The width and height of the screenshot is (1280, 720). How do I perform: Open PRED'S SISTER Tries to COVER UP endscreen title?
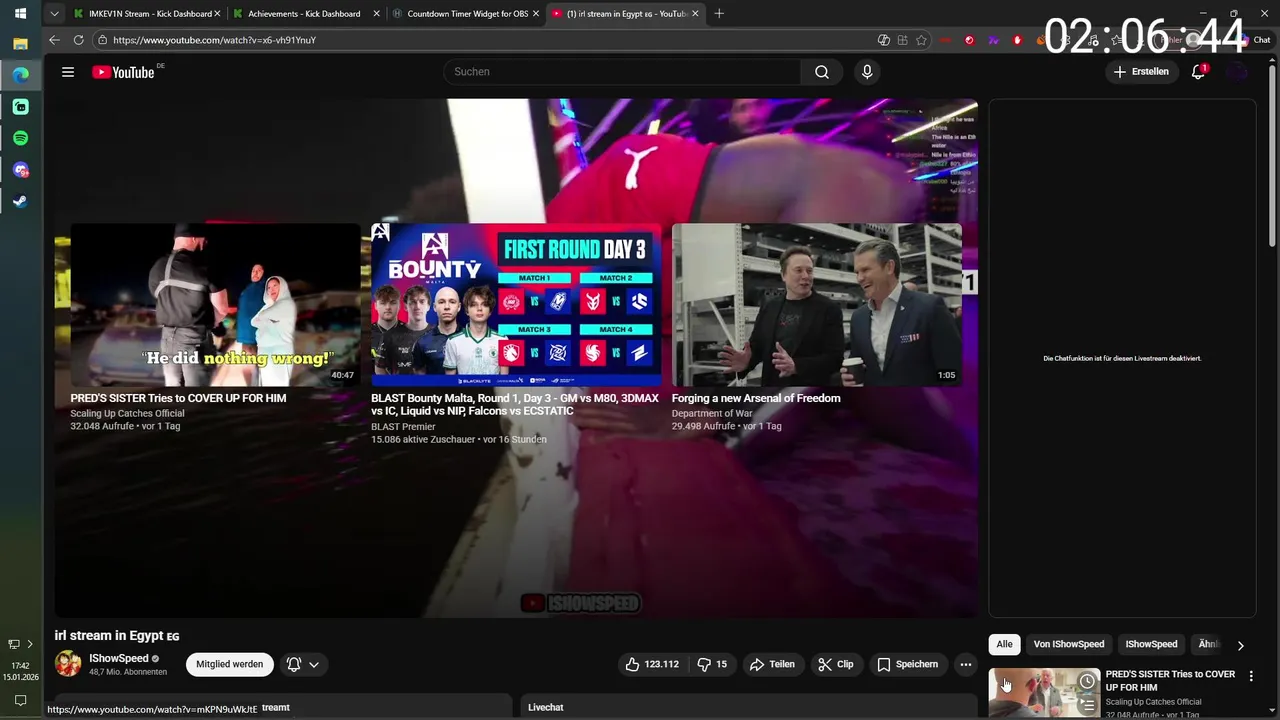[x=178, y=398]
